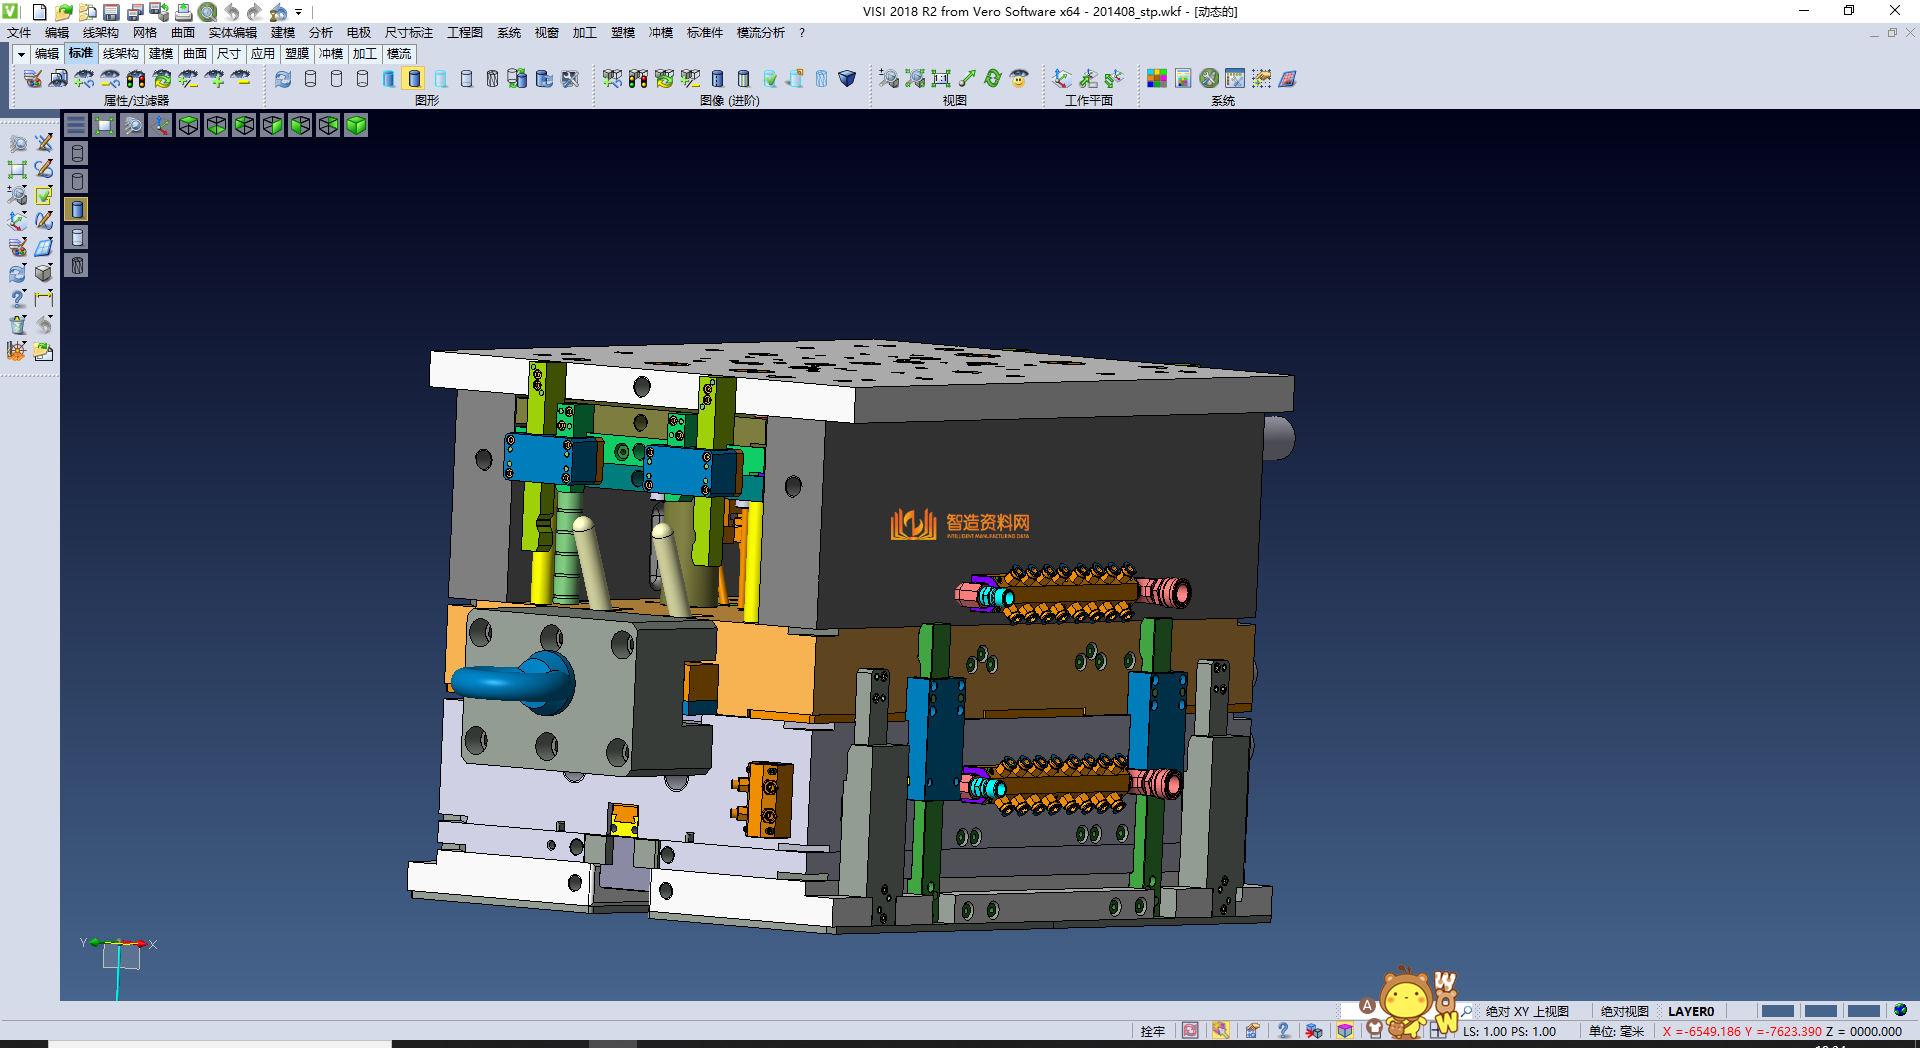Screen dimensions: 1920x1048
Task: Click the Print icon in quick access toolbar
Action: tap(183, 12)
